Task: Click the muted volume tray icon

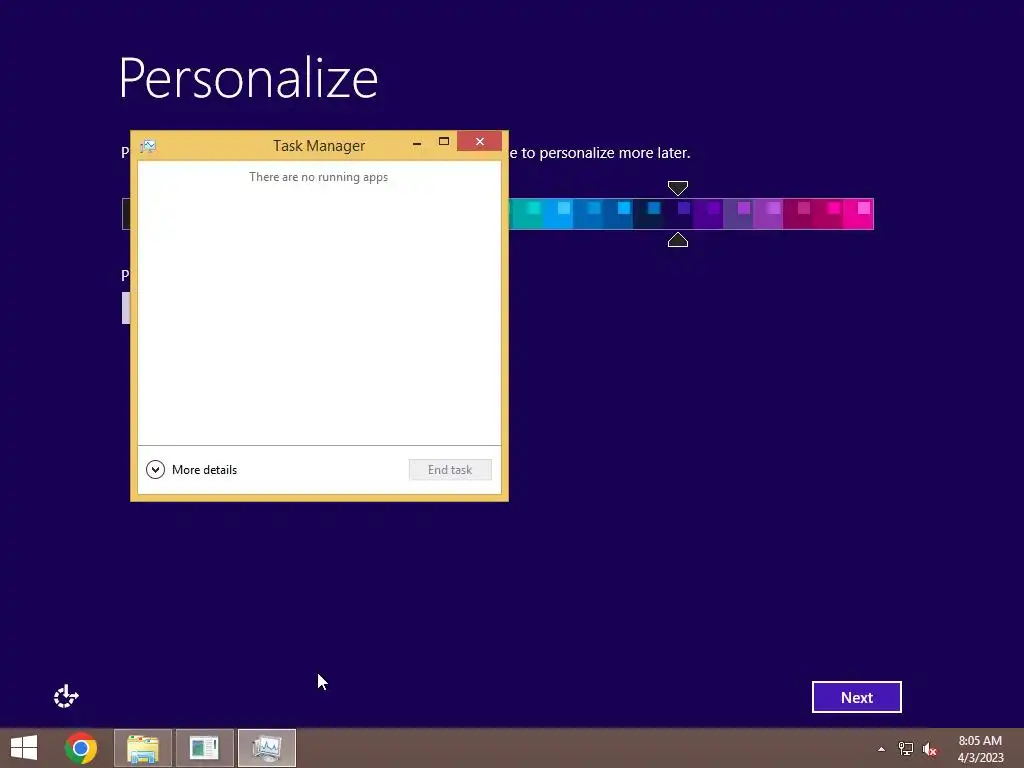Action: pyautogui.click(x=930, y=749)
